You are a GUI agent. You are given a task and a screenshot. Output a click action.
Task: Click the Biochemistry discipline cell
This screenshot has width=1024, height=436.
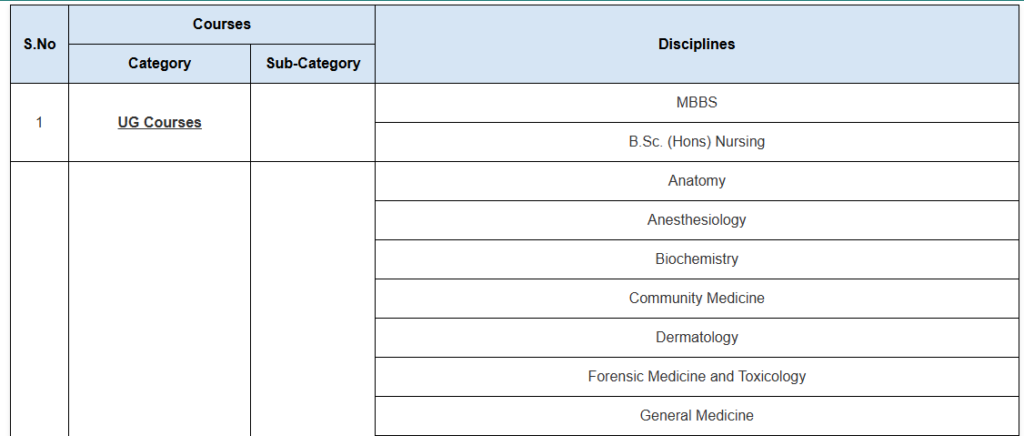point(696,259)
